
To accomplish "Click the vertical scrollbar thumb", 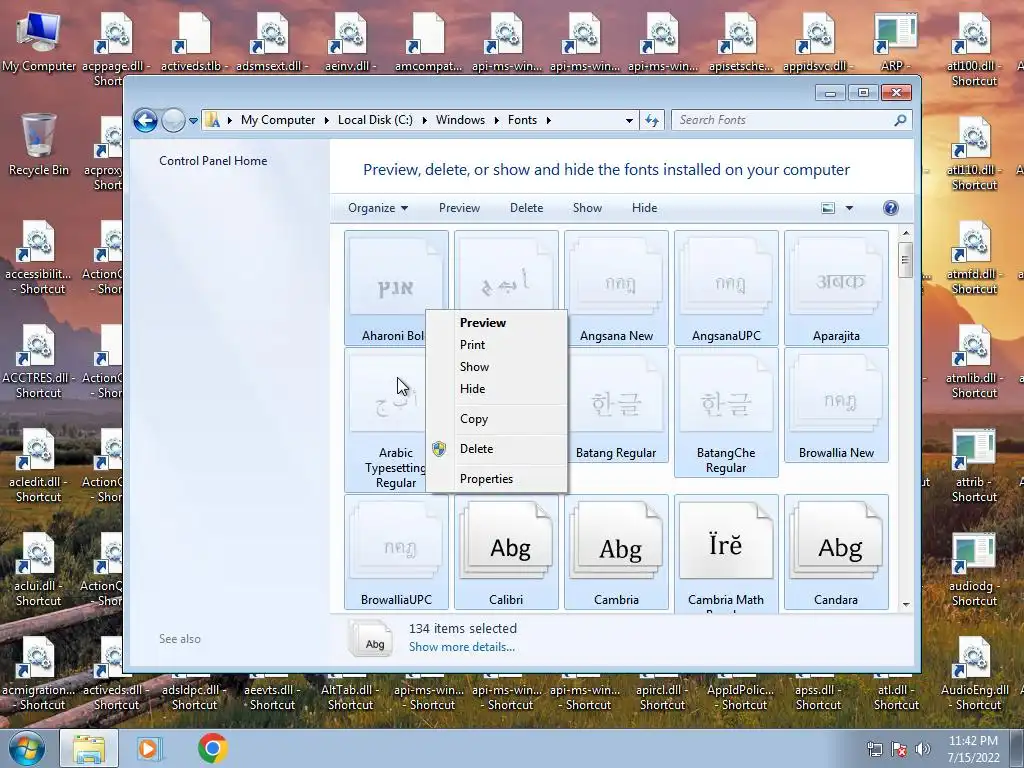I will point(906,260).
